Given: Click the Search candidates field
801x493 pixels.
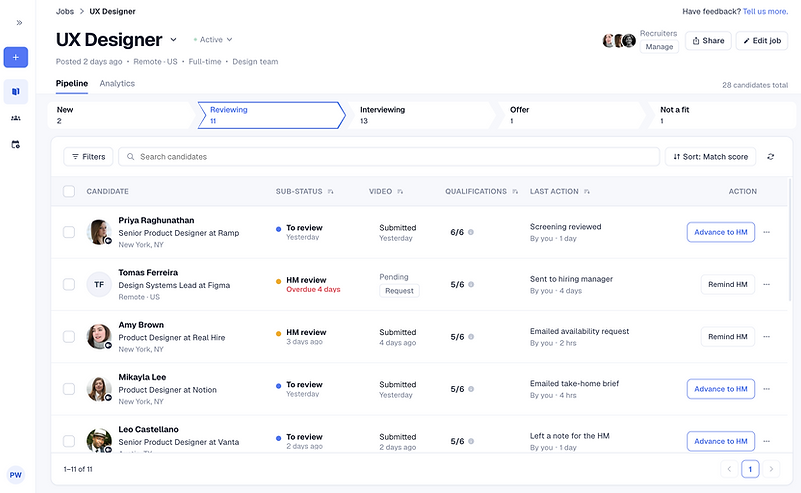Looking at the screenshot, I should [x=389, y=157].
